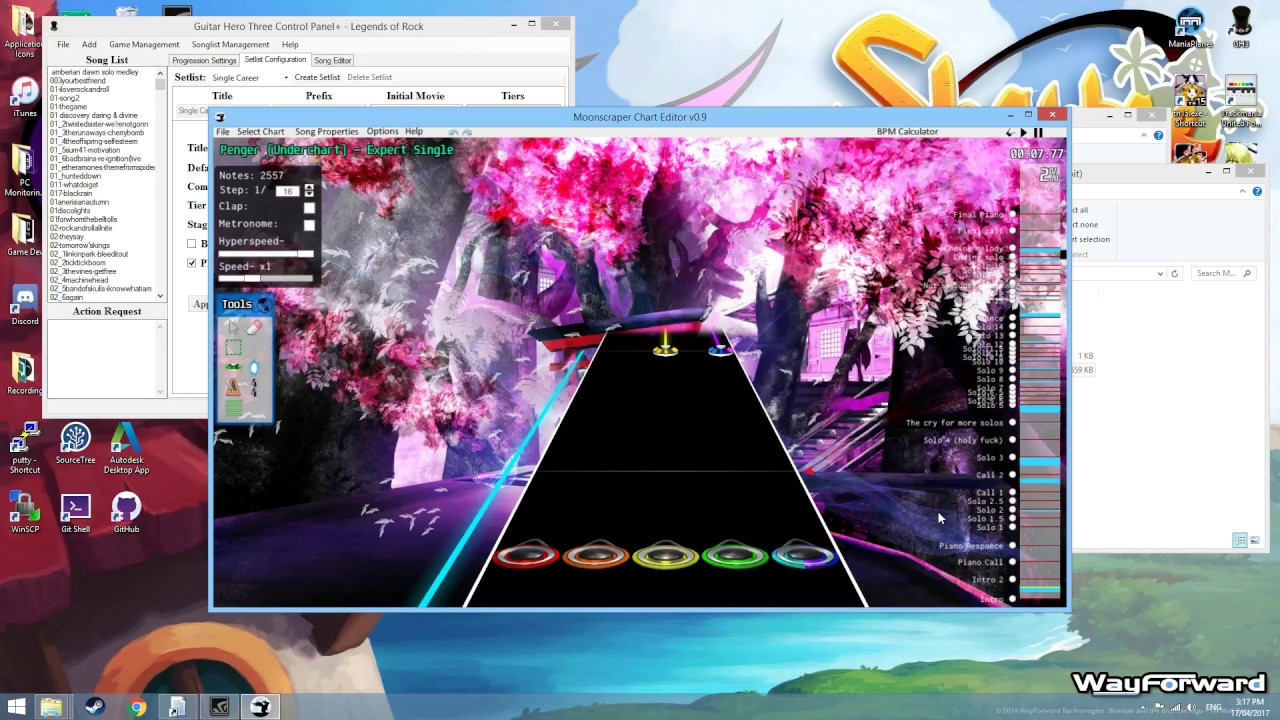The height and width of the screenshot is (720, 1280).
Task: Open SourceTree desktop shortcut
Action: tap(75, 444)
